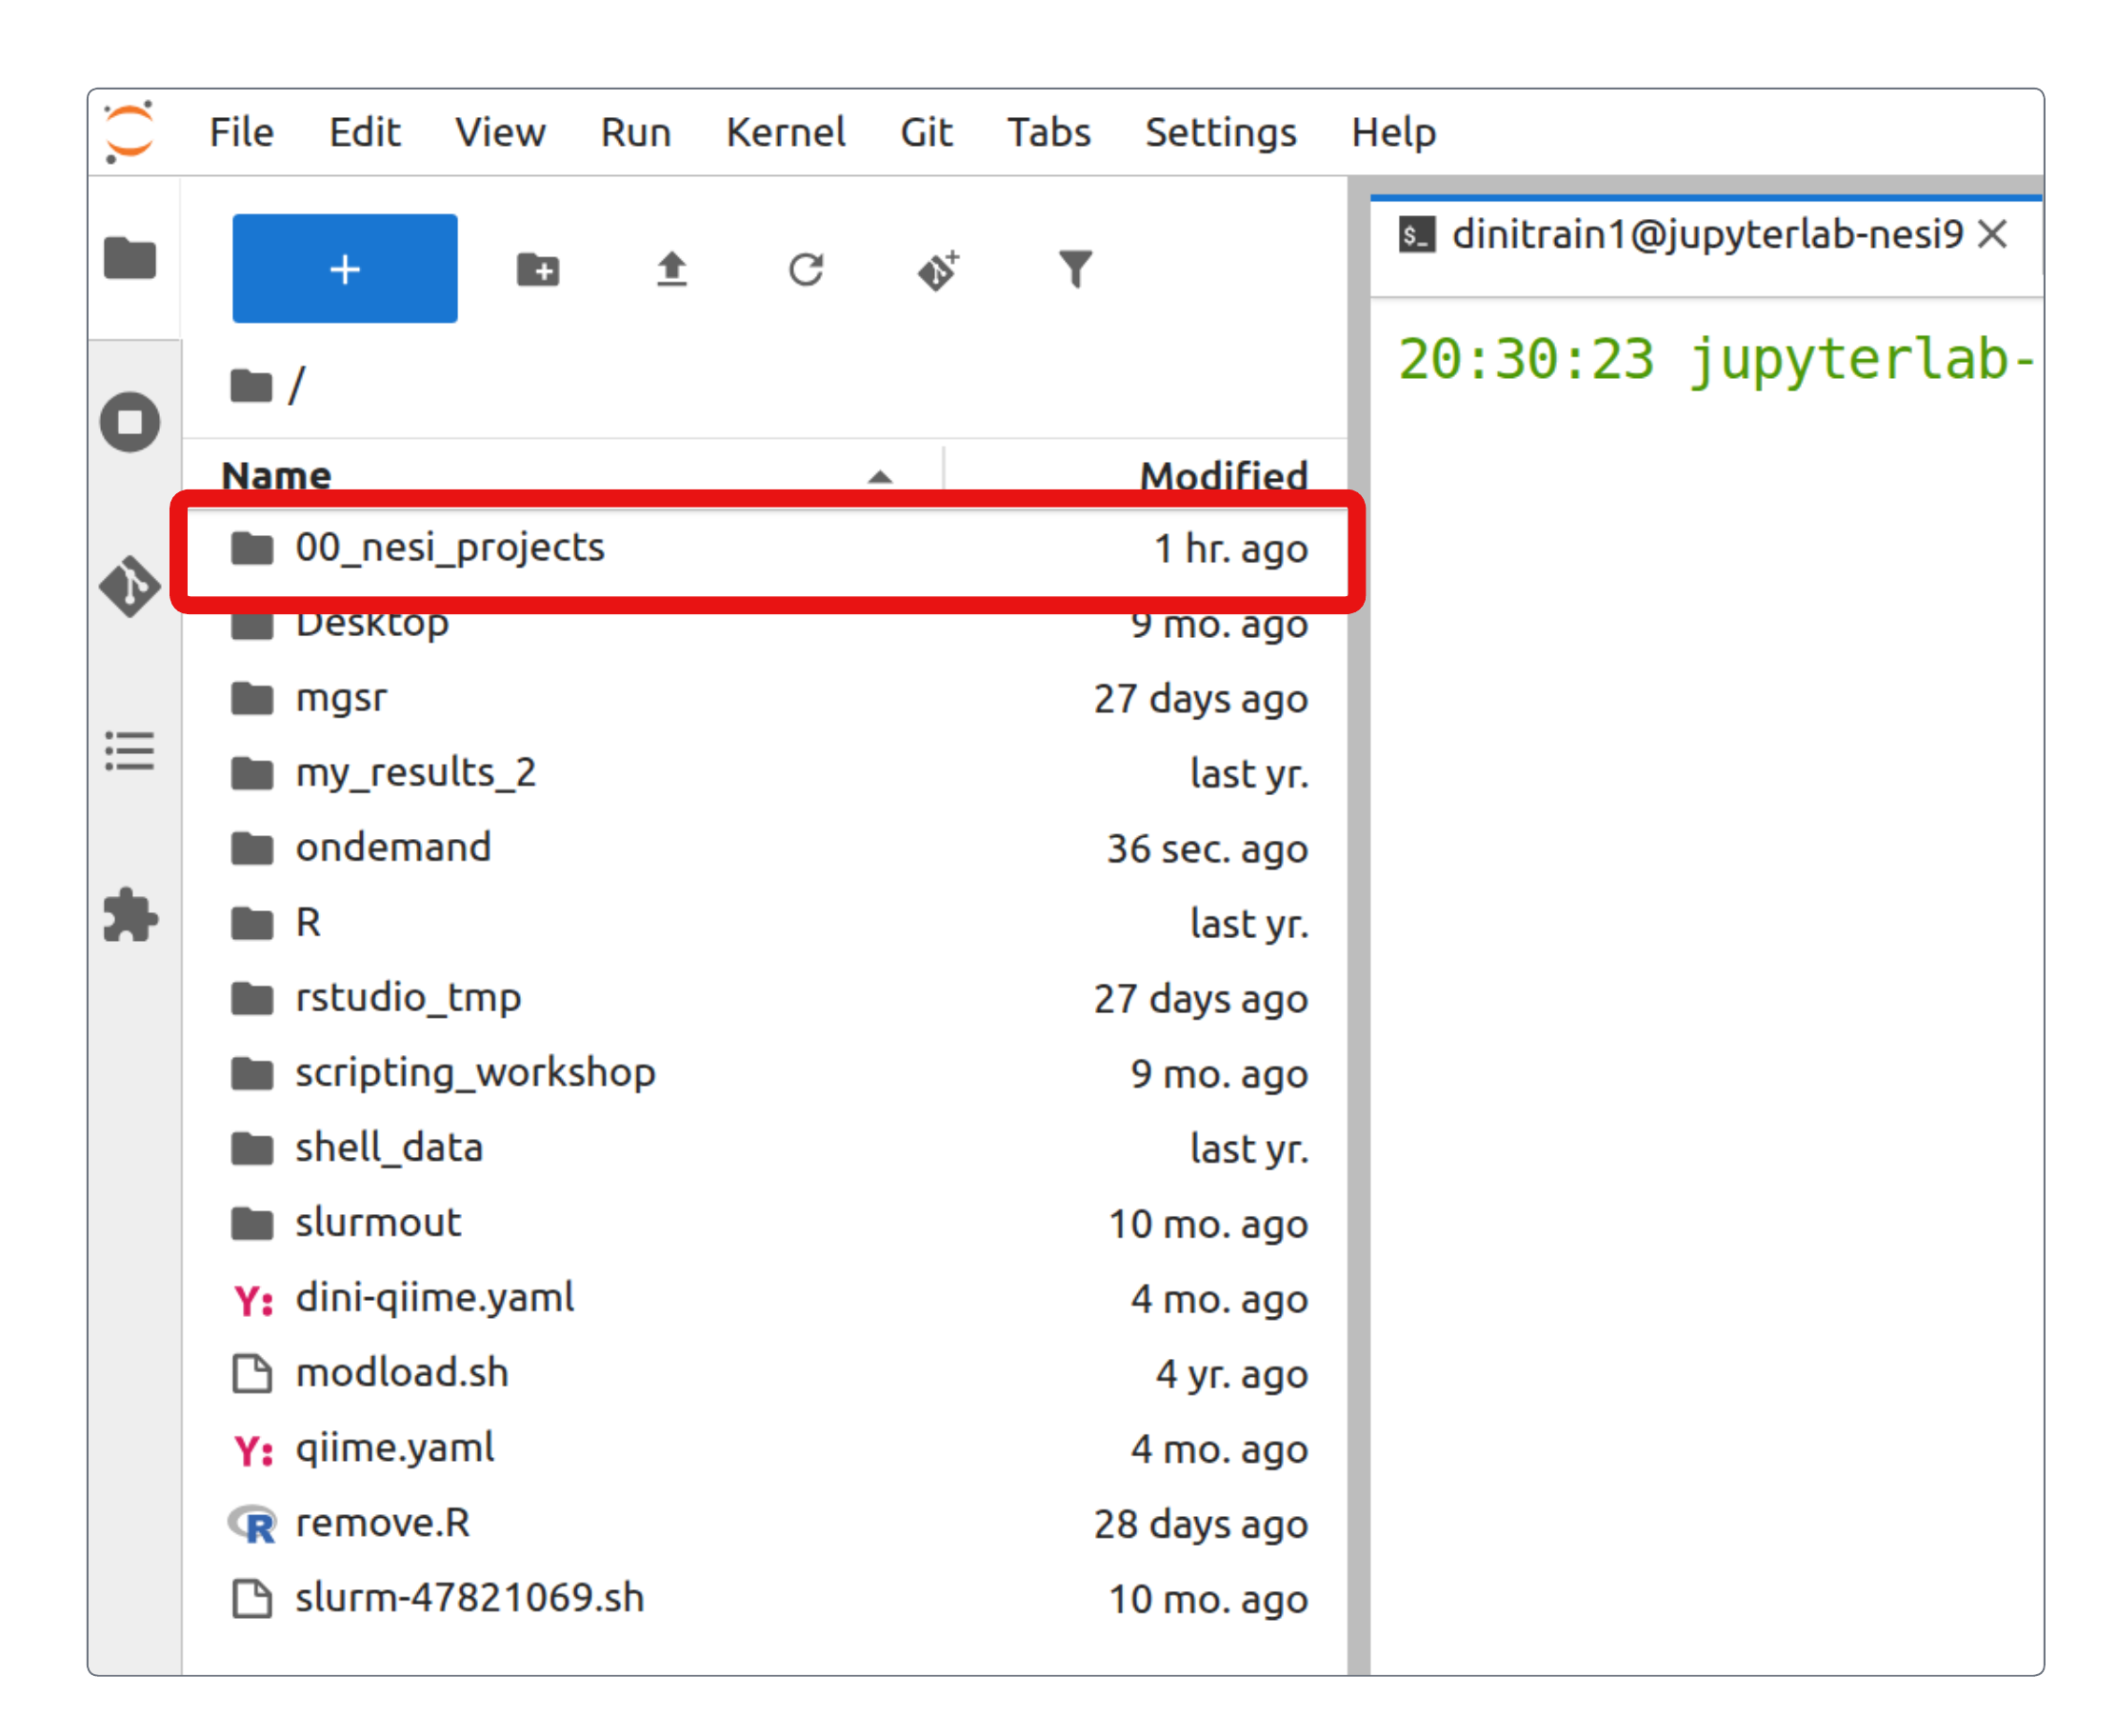
Task: Open the Kernel menu
Action: click(x=786, y=131)
